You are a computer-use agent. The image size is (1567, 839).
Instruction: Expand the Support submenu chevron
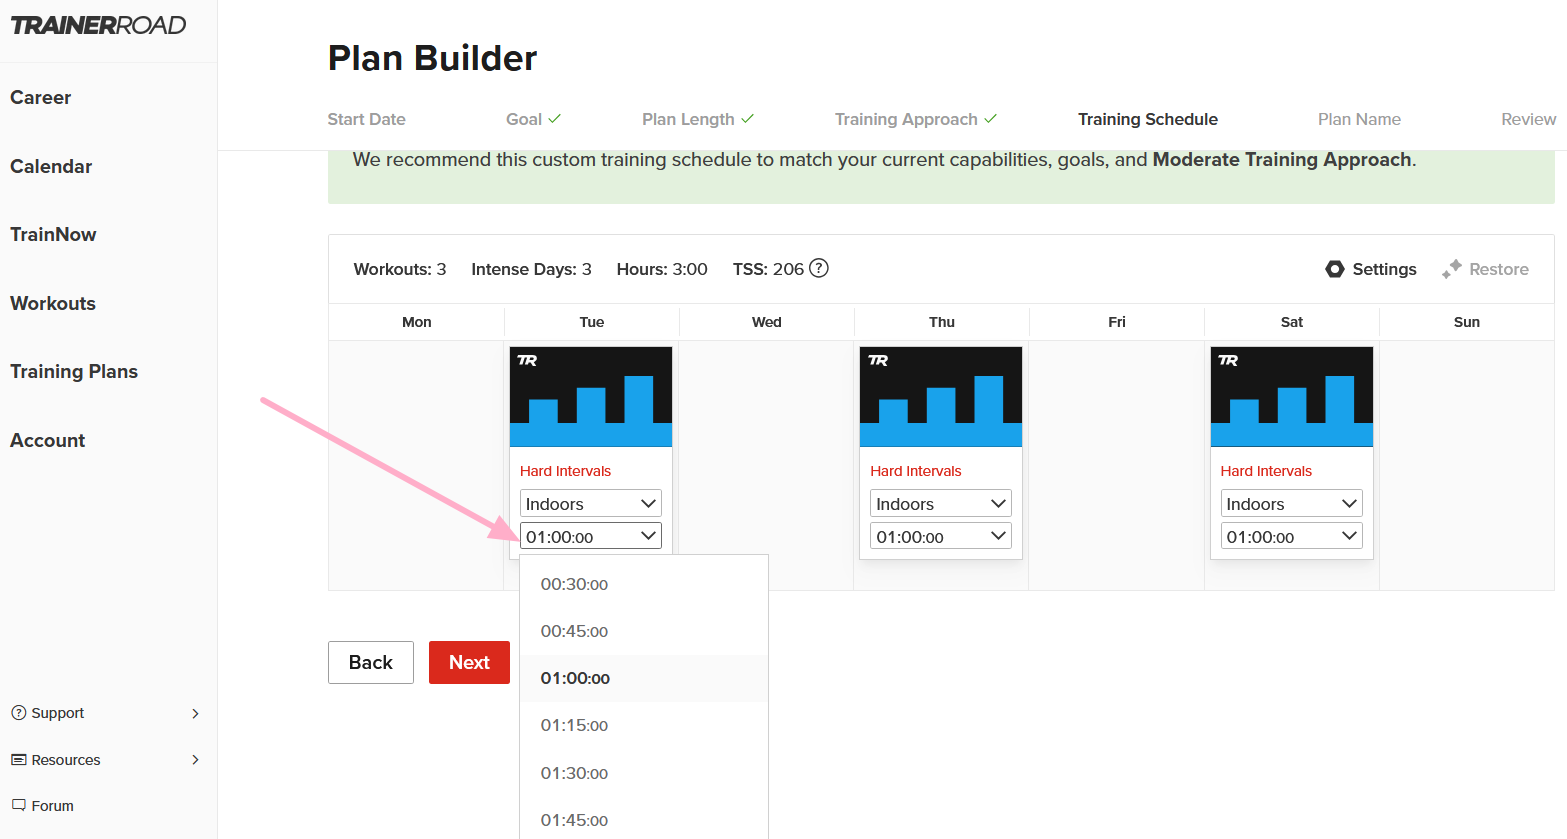pyautogui.click(x=195, y=713)
